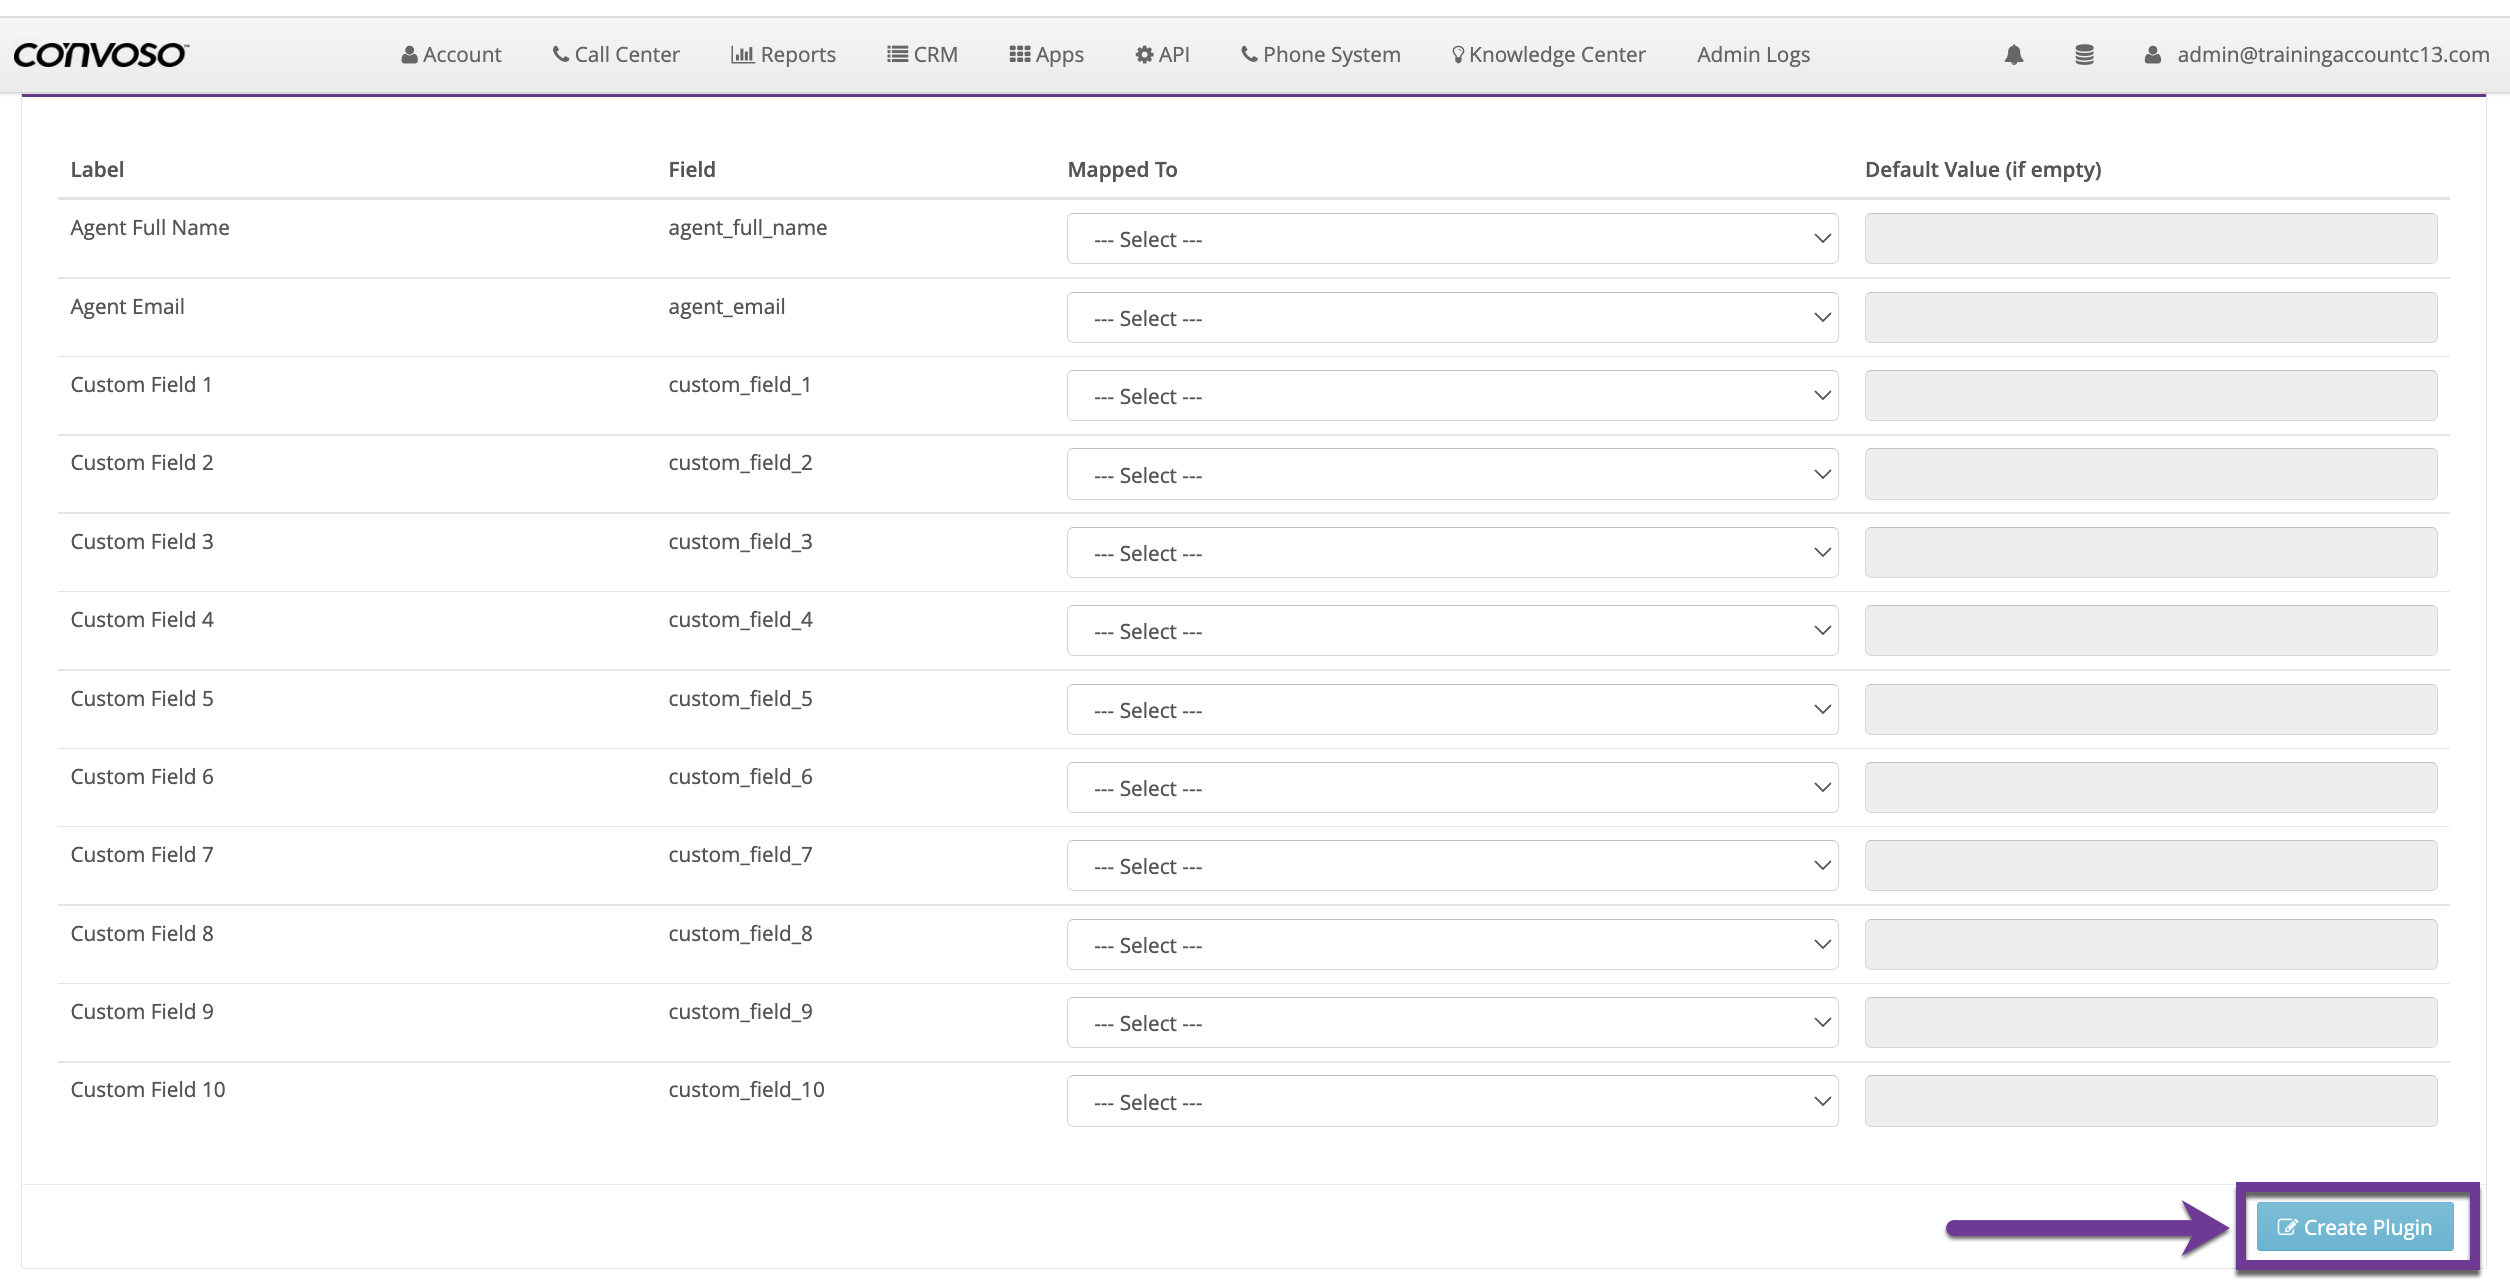Click Custom Field 1 default value field
The width and height of the screenshot is (2510, 1286).
2150,396
